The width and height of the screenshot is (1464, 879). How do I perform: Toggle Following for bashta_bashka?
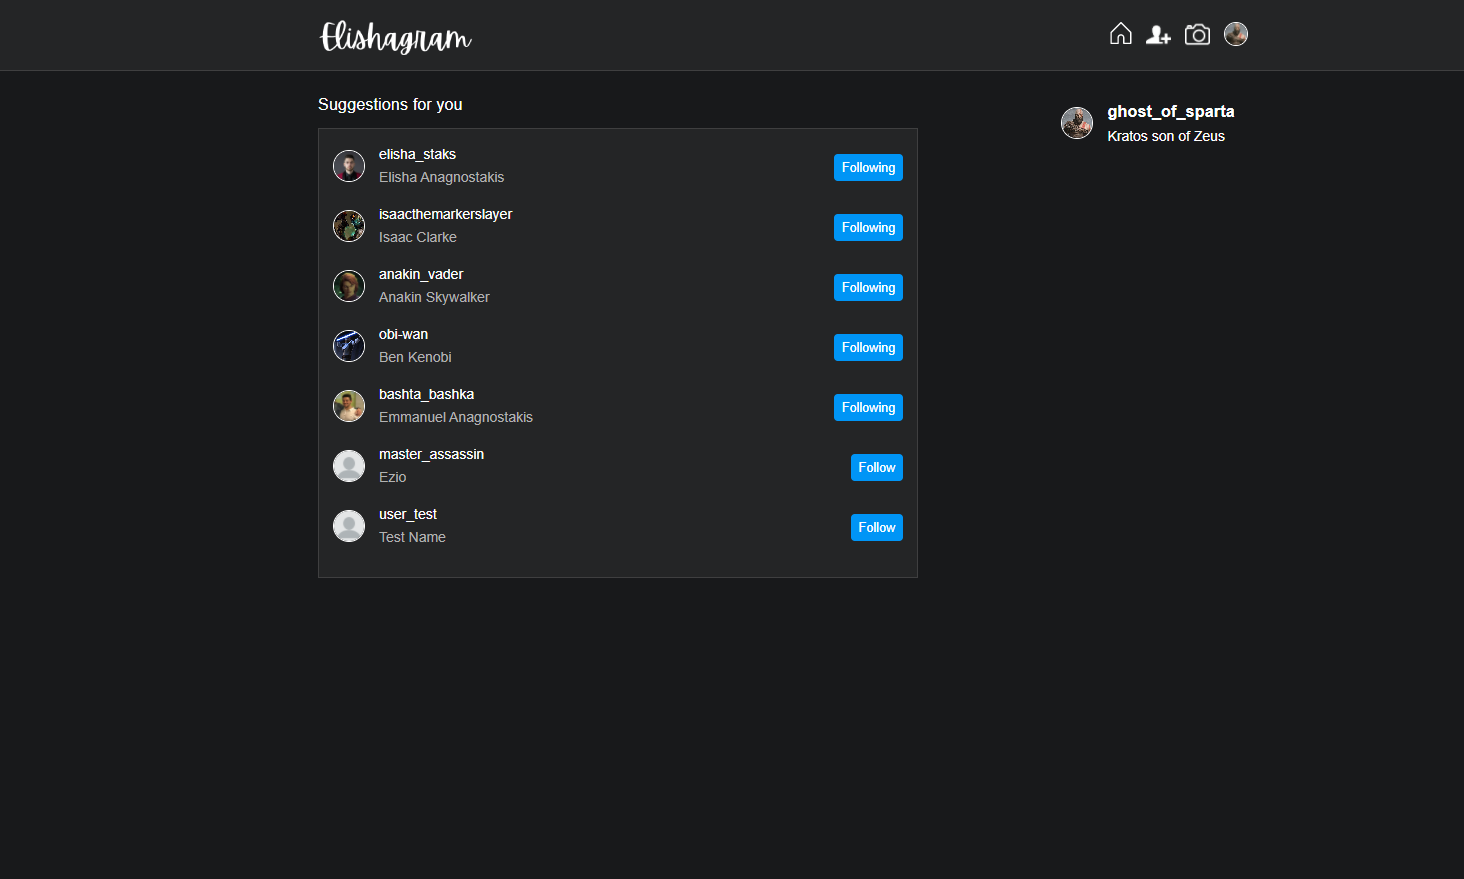868,407
